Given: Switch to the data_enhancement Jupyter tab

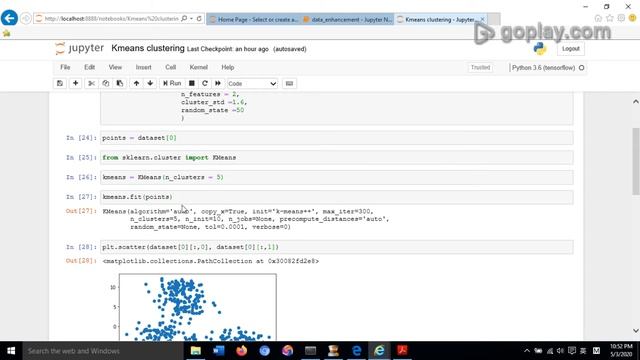Looking at the screenshot, I should pos(347,19).
